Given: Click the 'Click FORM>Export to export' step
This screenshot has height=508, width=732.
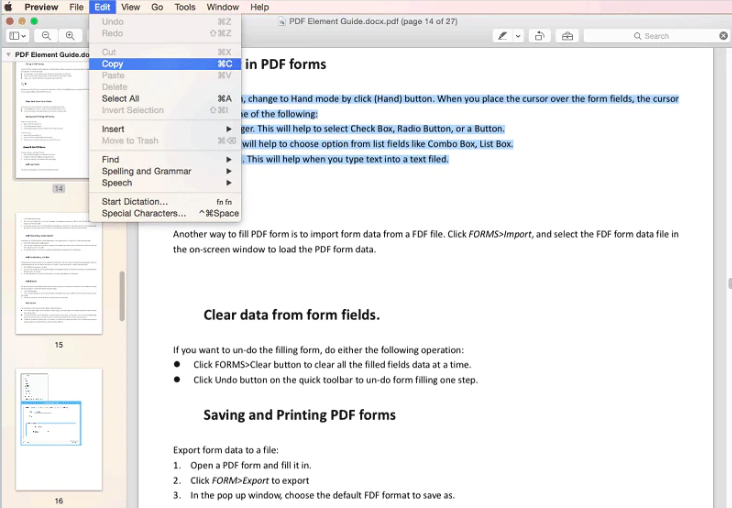Looking at the screenshot, I should point(249,480).
